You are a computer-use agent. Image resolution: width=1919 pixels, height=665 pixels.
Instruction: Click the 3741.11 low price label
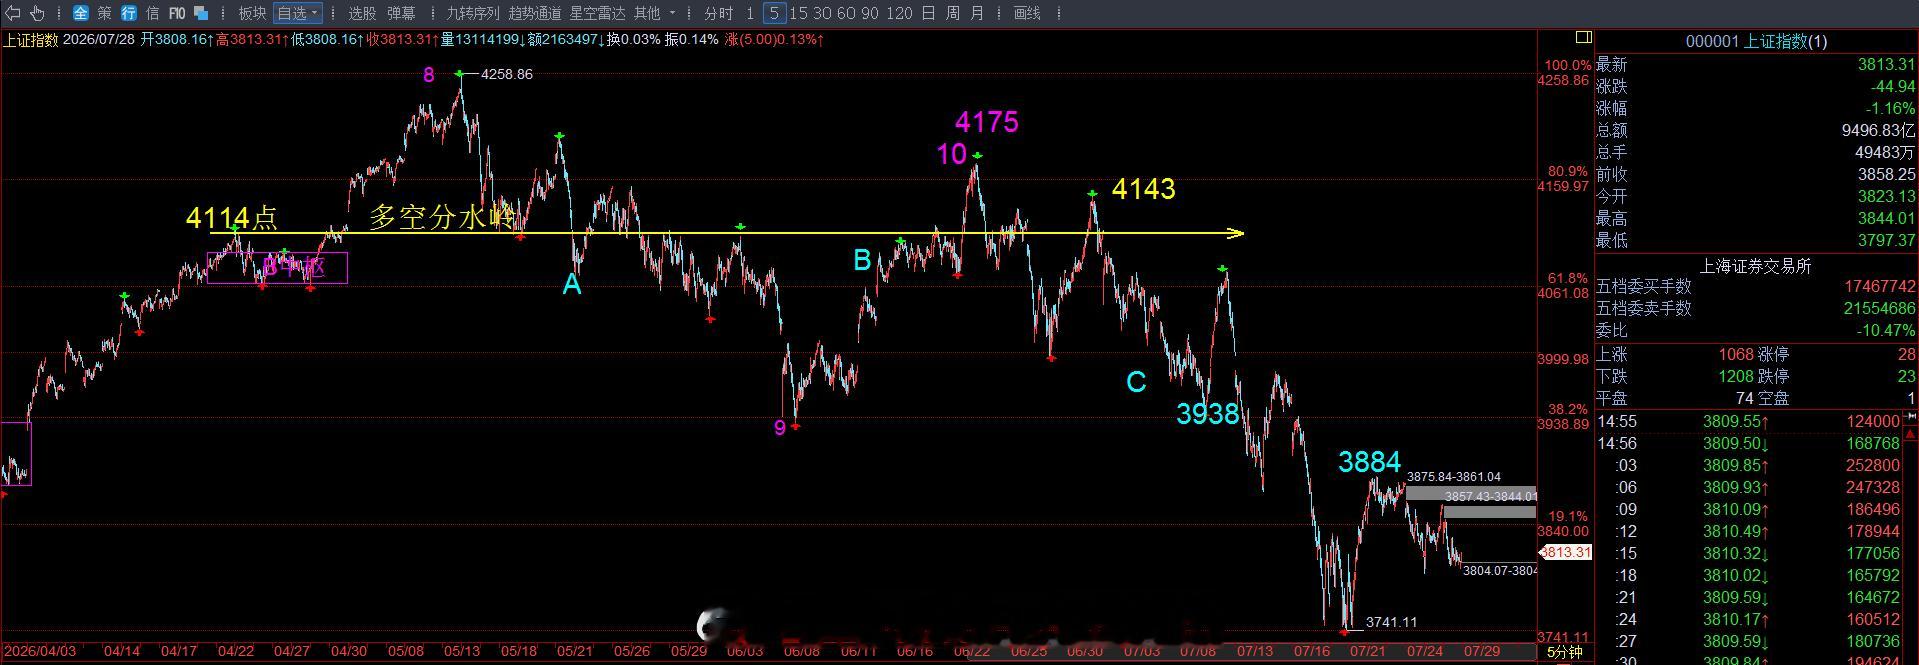tap(1392, 622)
